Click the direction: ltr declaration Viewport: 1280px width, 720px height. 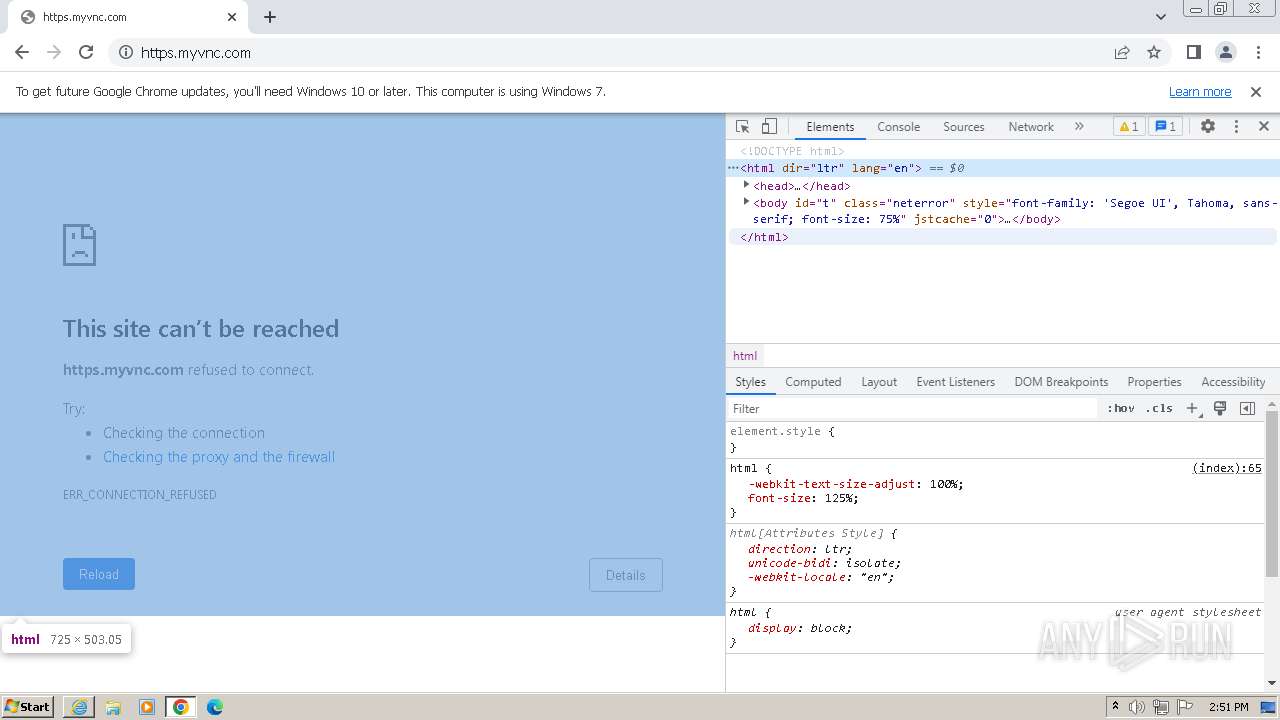[x=800, y=549]
